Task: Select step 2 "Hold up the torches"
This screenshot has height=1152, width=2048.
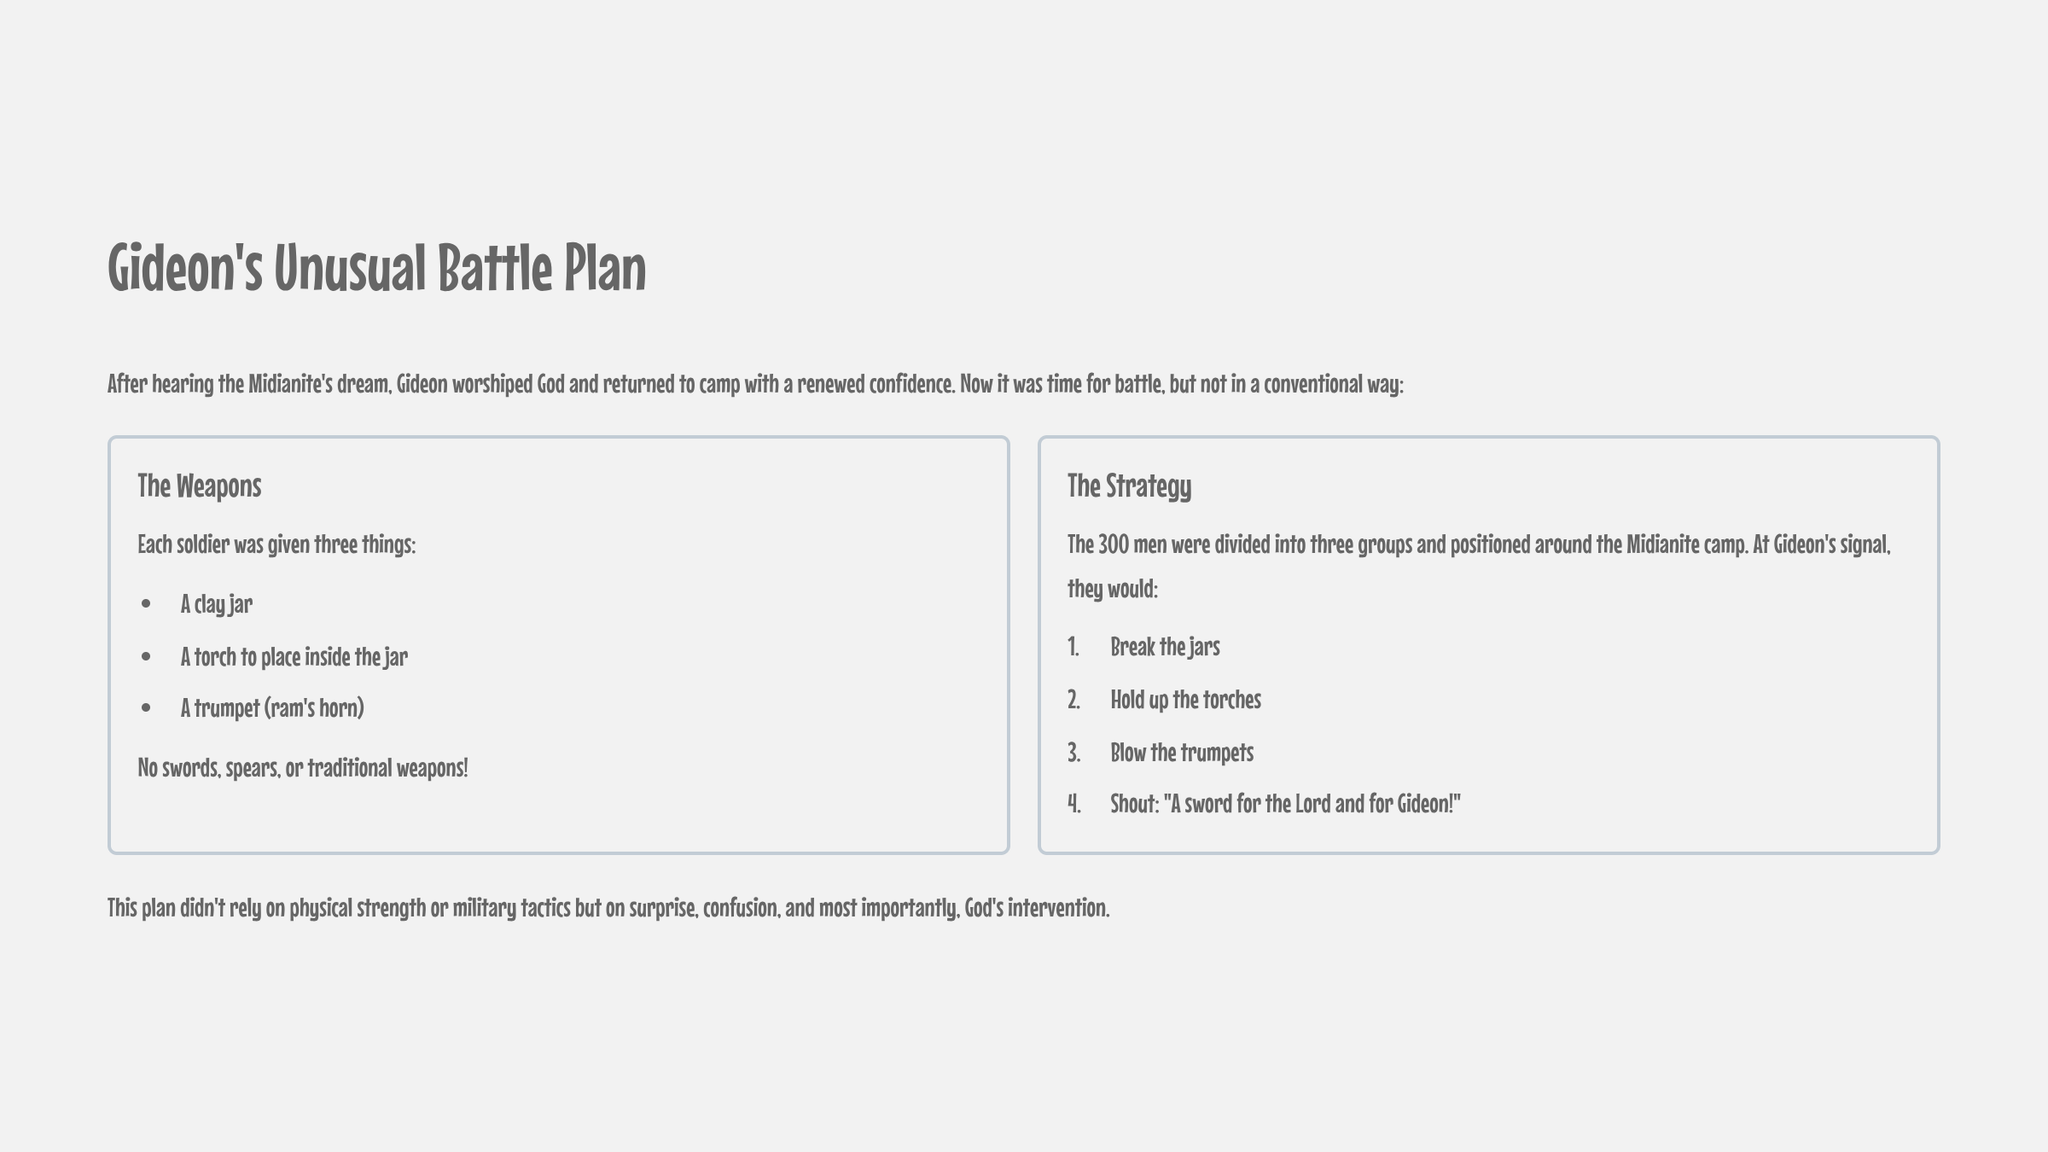Action: 1185,700
